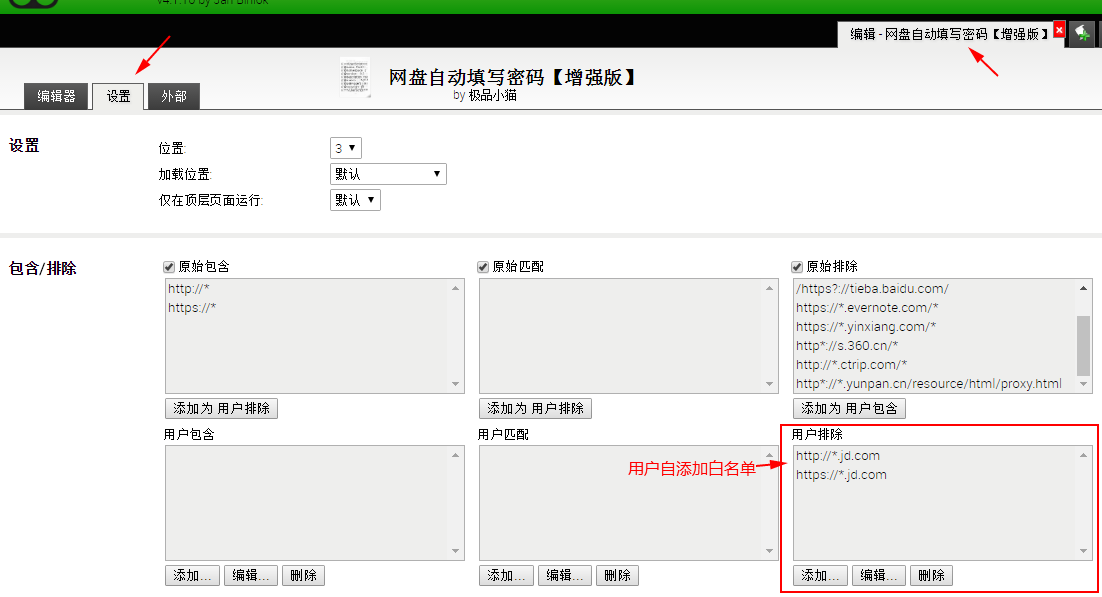Click the script thumbnail icon beside the title
The height and width of the screenshot is (597, 1102).
[354, 78]
